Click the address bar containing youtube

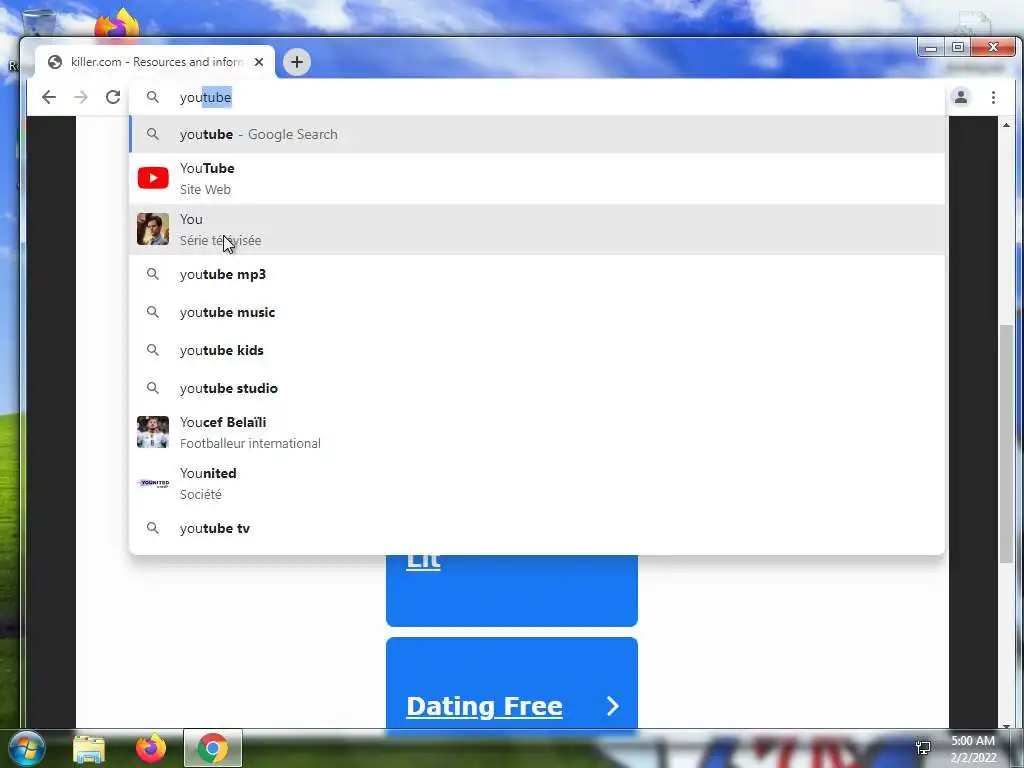point(537,97)
